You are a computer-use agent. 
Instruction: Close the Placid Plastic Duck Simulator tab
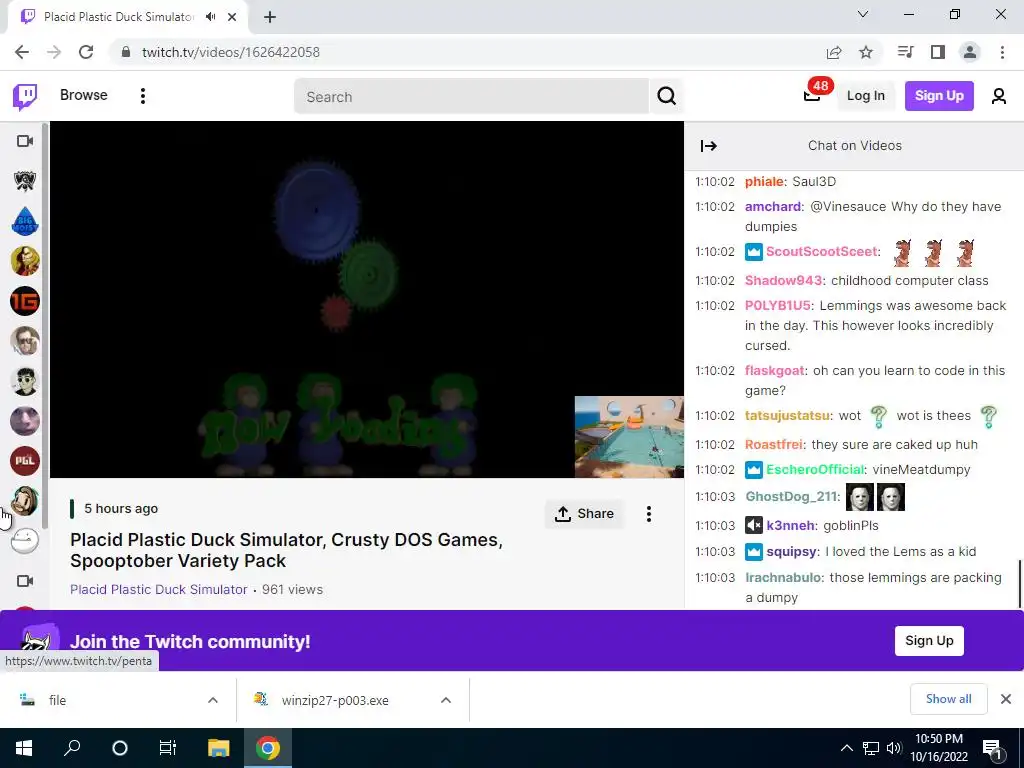tap(232, 17)
